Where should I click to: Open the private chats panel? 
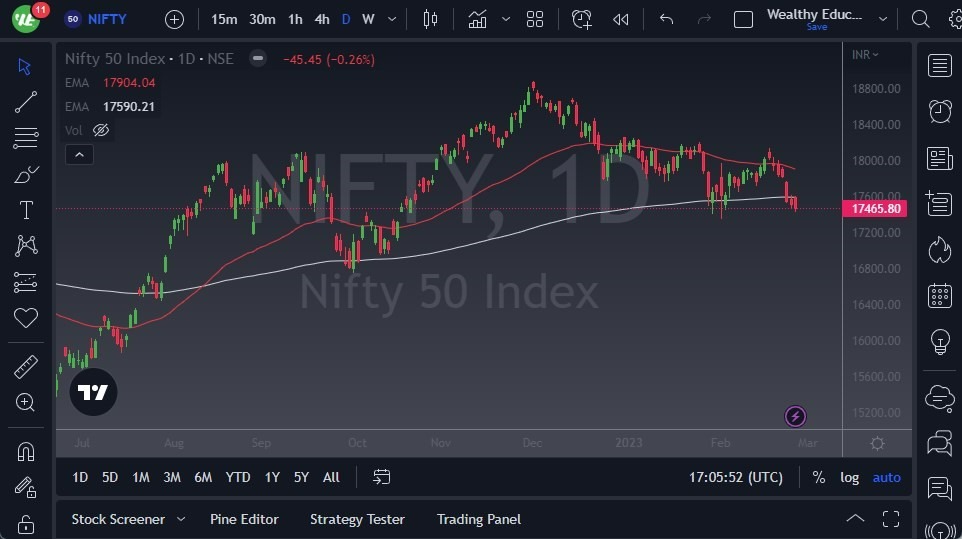[x=940, y=443]
